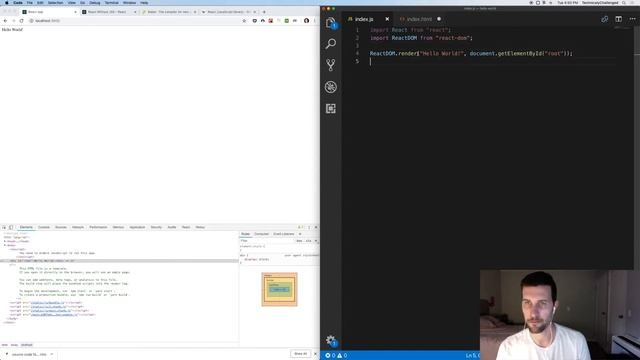Open the Chrome three-dot menu
This screenshot has height=360, width=640.
coord(314,21)
